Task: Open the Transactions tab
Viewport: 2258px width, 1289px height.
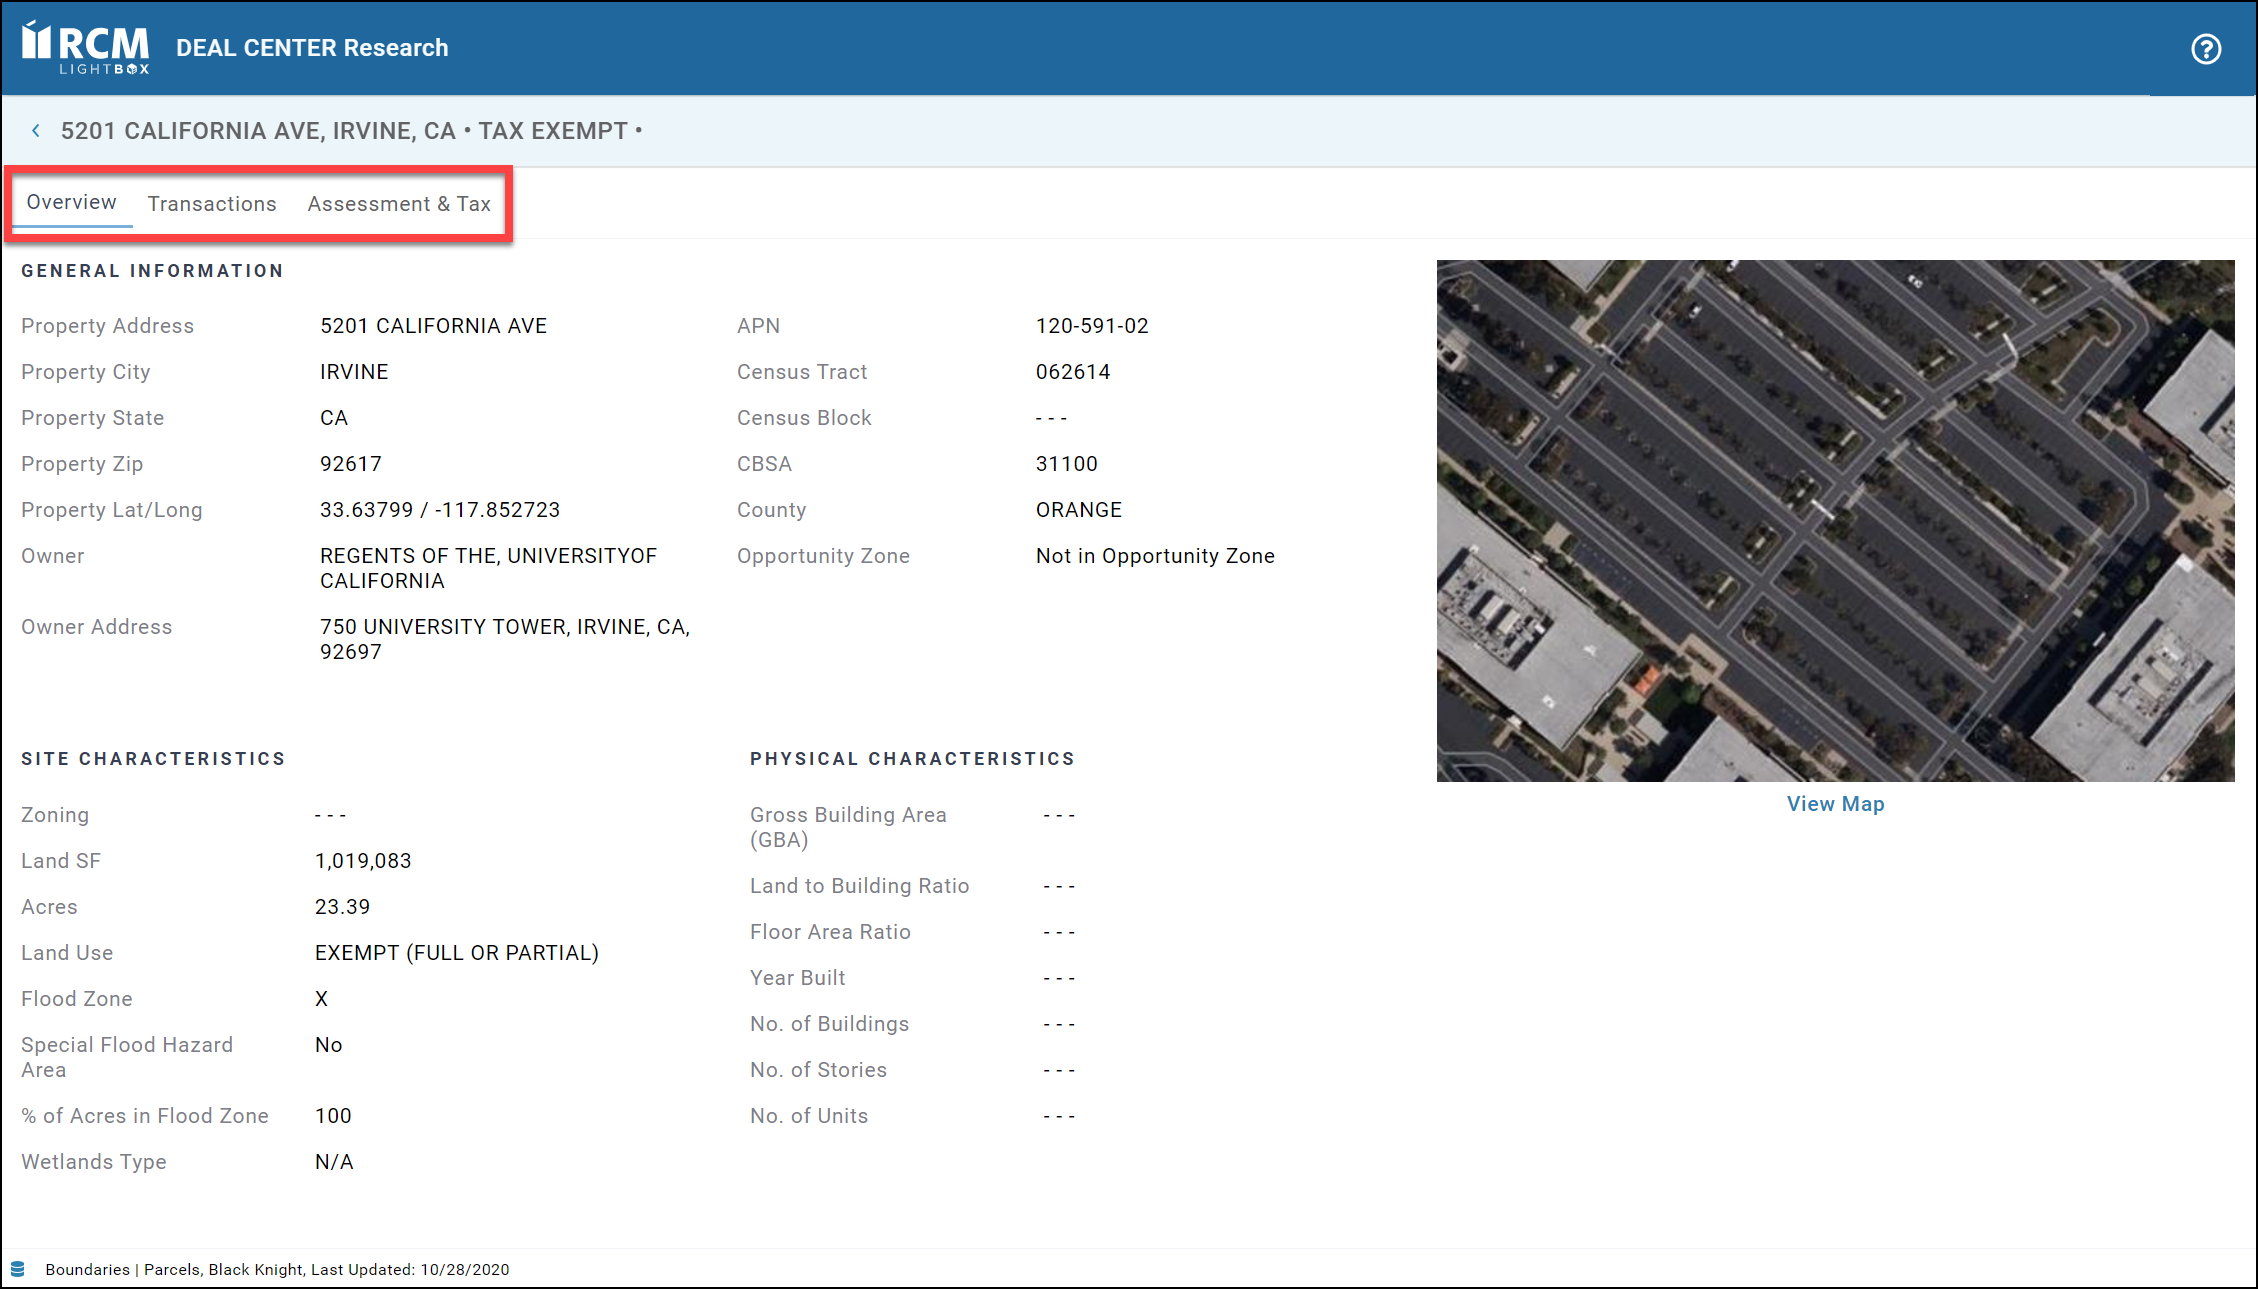Action: [x=212, y=204]
